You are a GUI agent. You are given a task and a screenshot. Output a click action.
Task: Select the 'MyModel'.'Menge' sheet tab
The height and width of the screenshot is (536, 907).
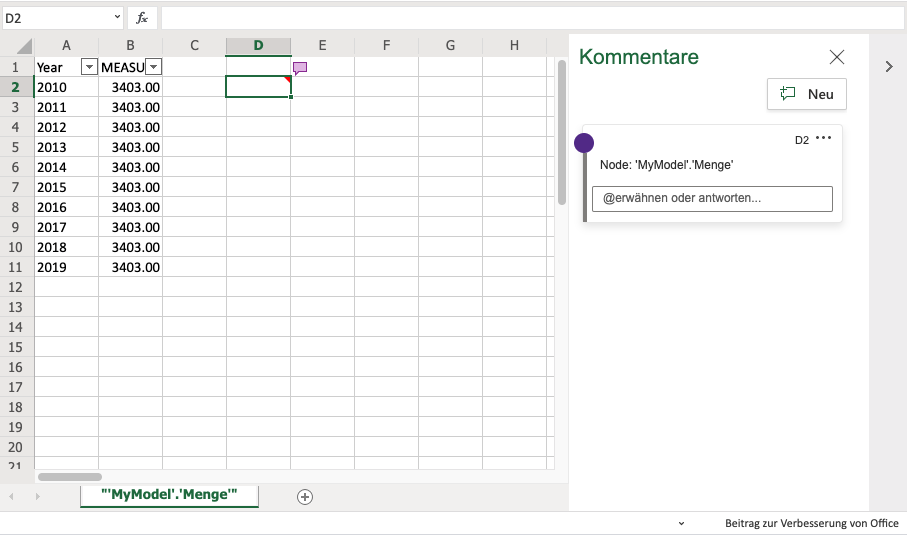169,495
